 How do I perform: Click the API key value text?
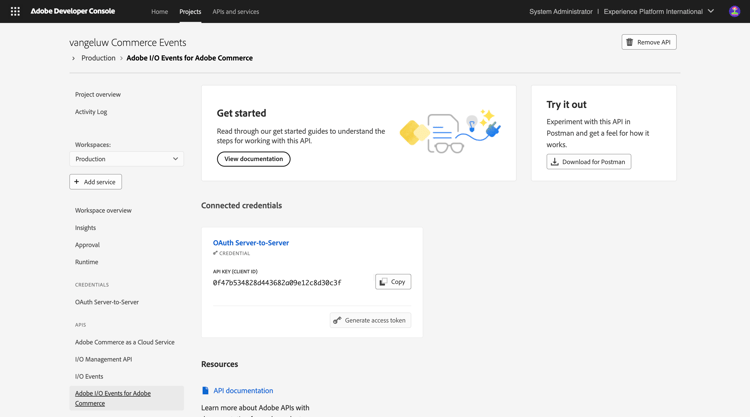pos(277,283)
